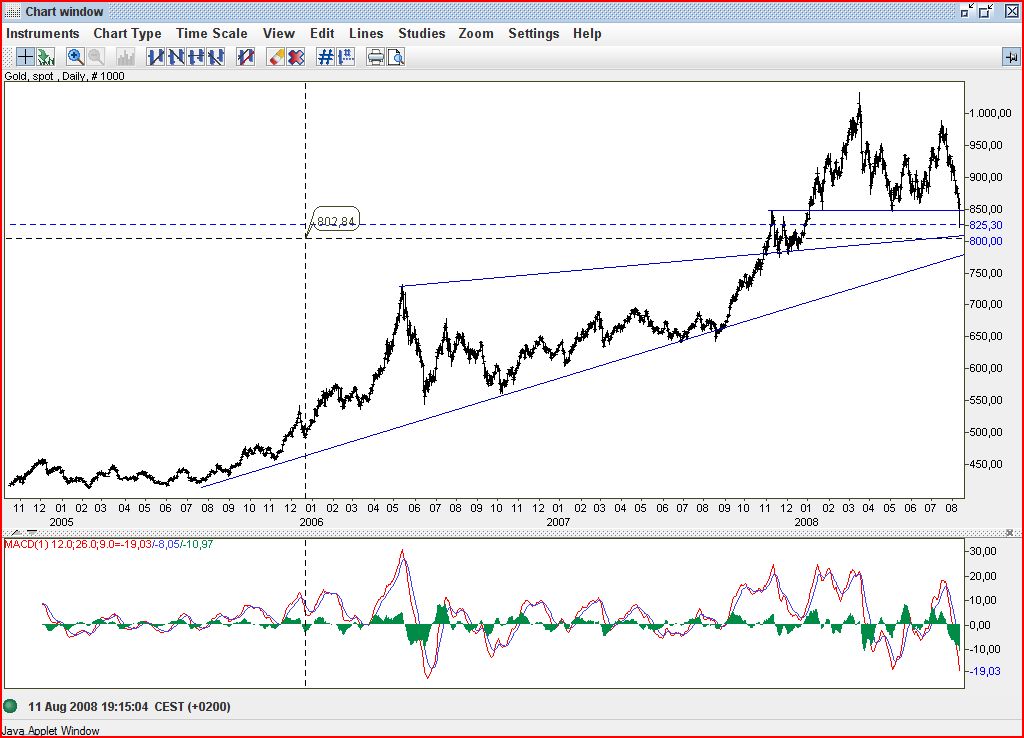Screen dimensions: 1024x738
Task: Click the green status indicator dot
Action: pos(10,706)
